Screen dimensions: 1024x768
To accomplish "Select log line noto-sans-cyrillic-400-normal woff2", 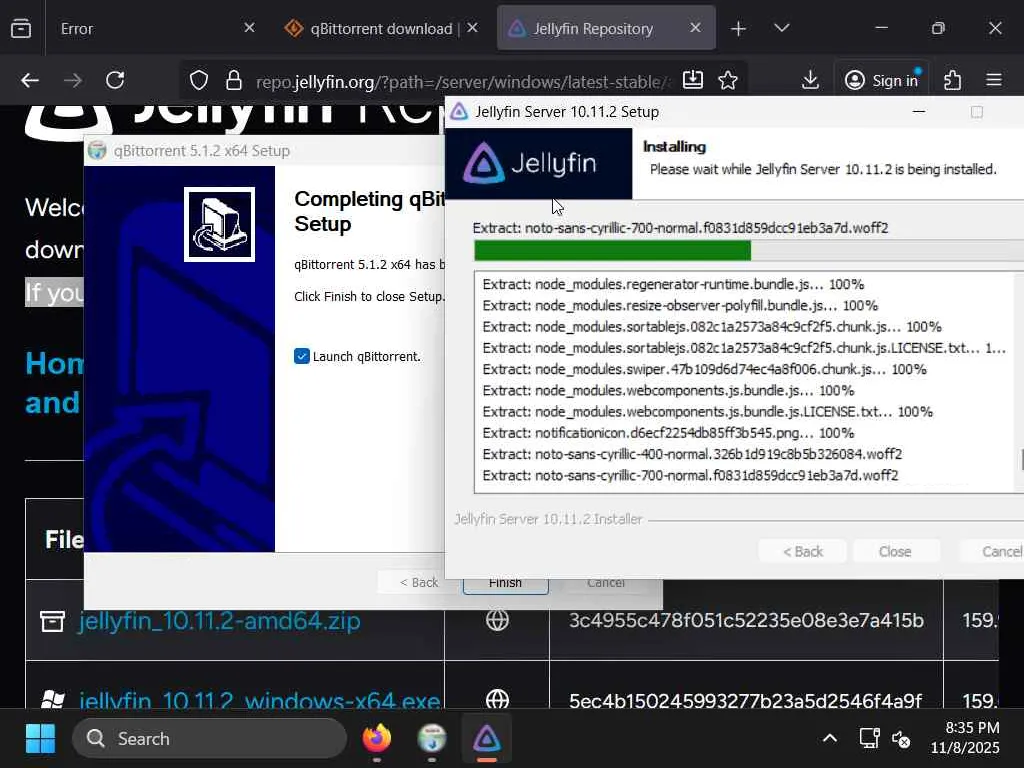I will [692, 454].
